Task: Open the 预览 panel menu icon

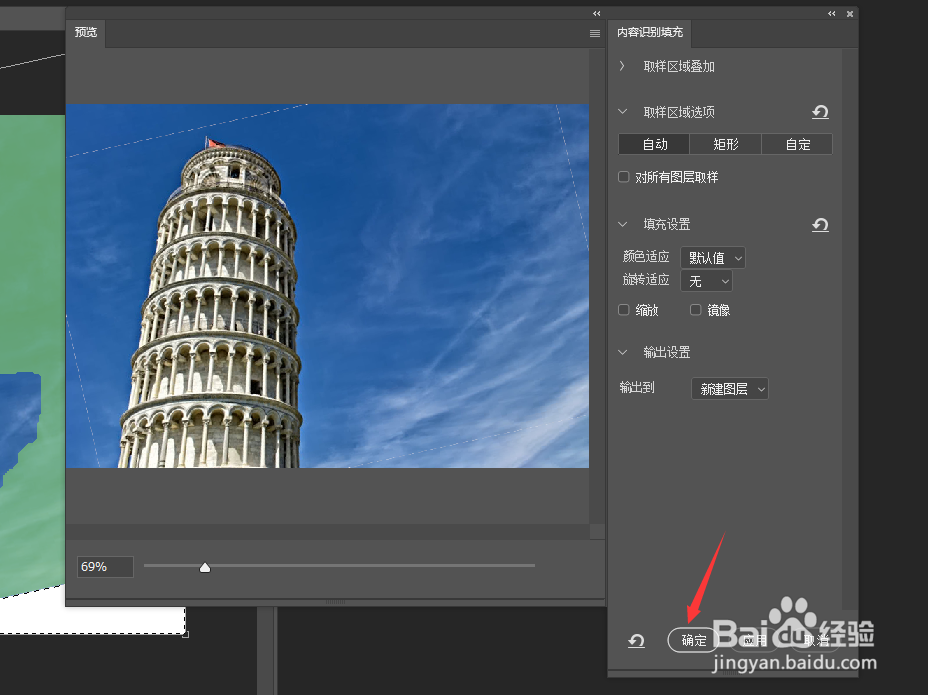Action: pyautogui.click(x=593, y=33)
